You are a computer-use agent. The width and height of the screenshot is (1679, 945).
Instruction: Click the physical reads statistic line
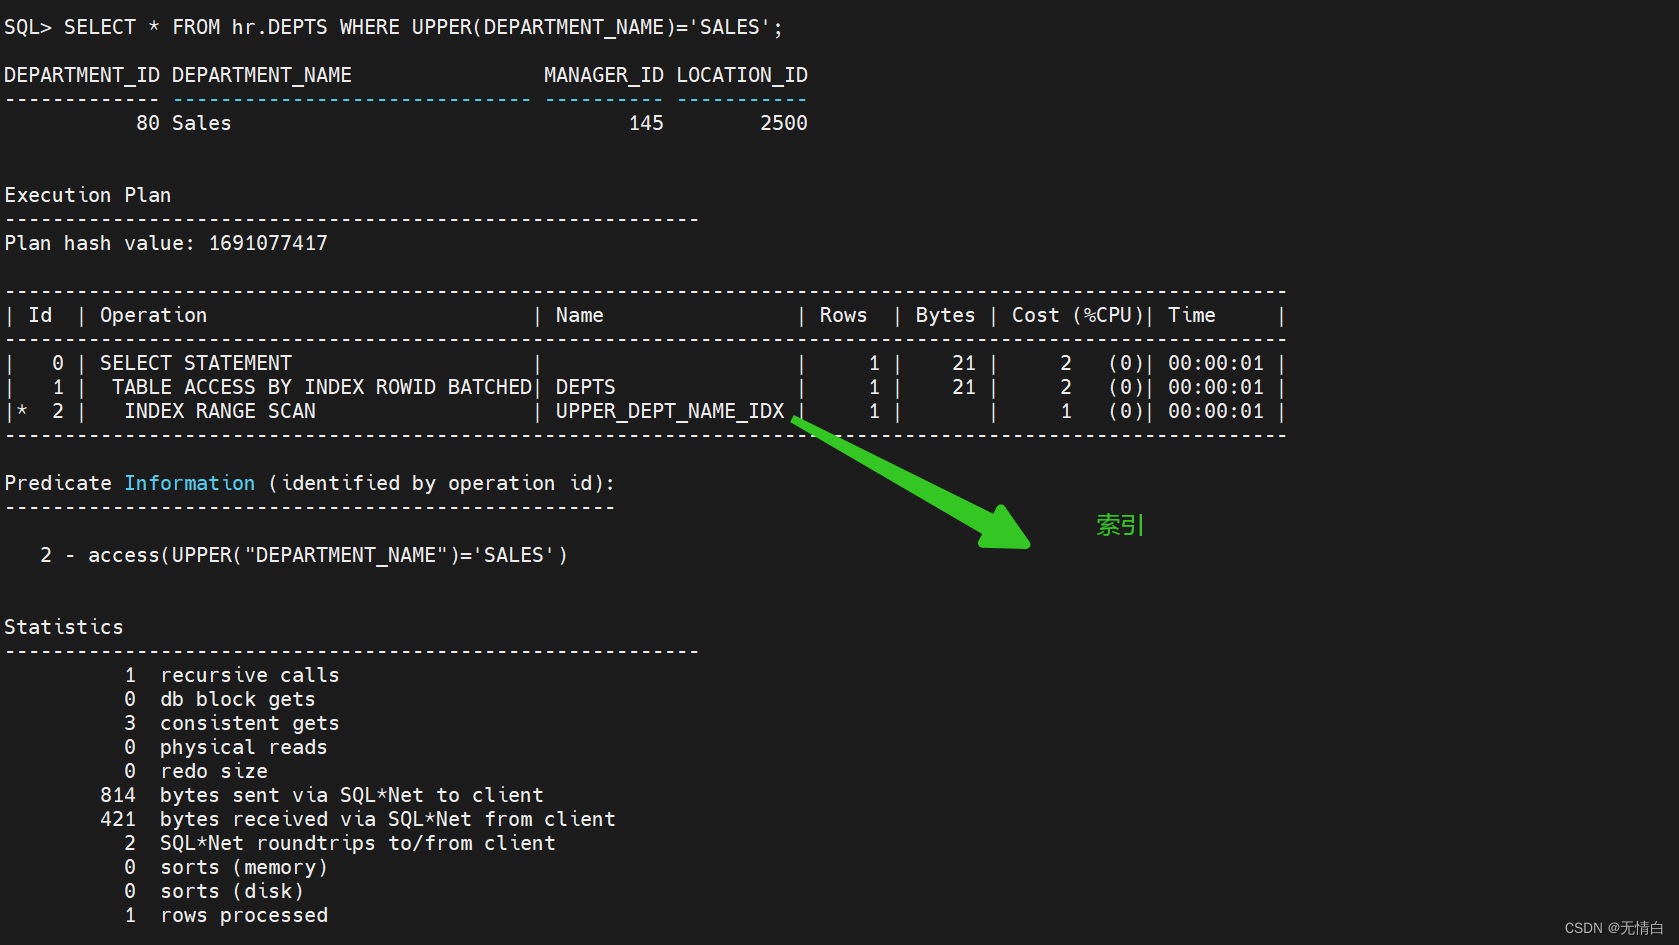pyautogui.click(x=226, y=747)
